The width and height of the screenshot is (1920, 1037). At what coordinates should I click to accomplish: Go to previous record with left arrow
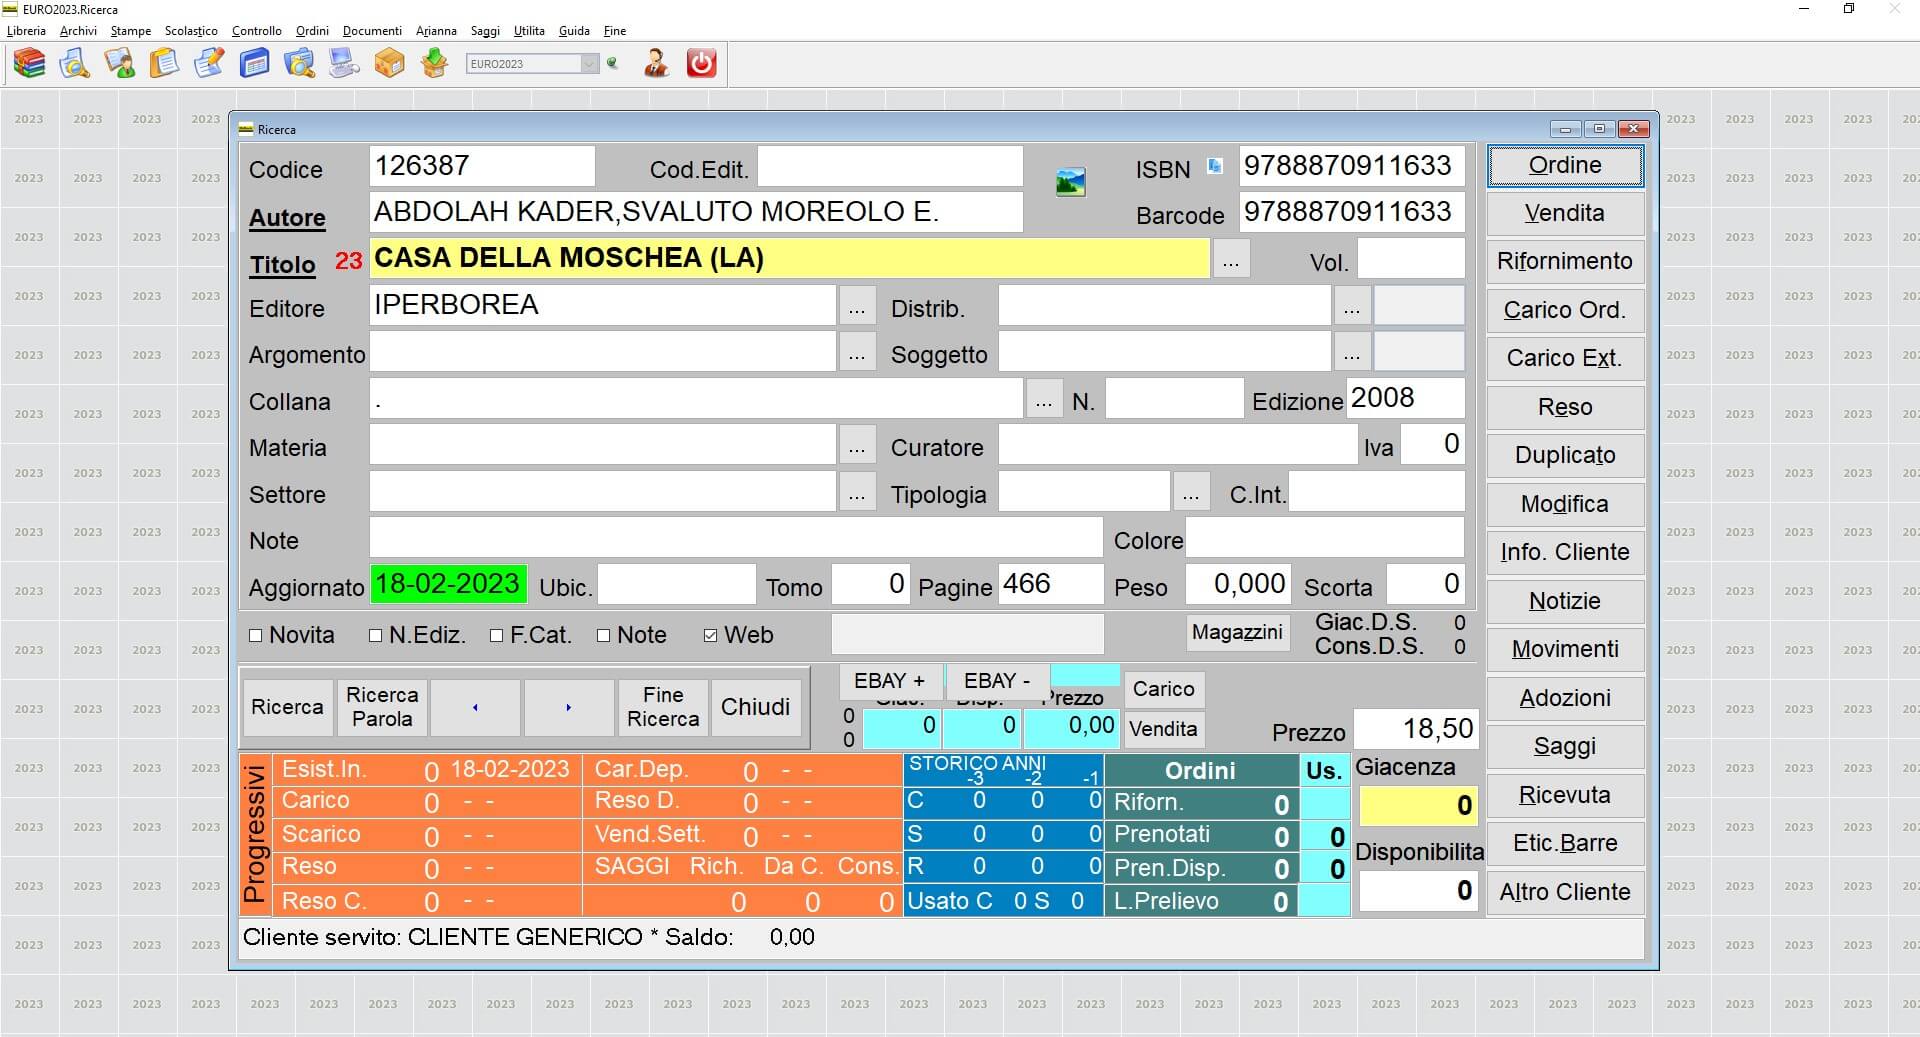(475, 707)
